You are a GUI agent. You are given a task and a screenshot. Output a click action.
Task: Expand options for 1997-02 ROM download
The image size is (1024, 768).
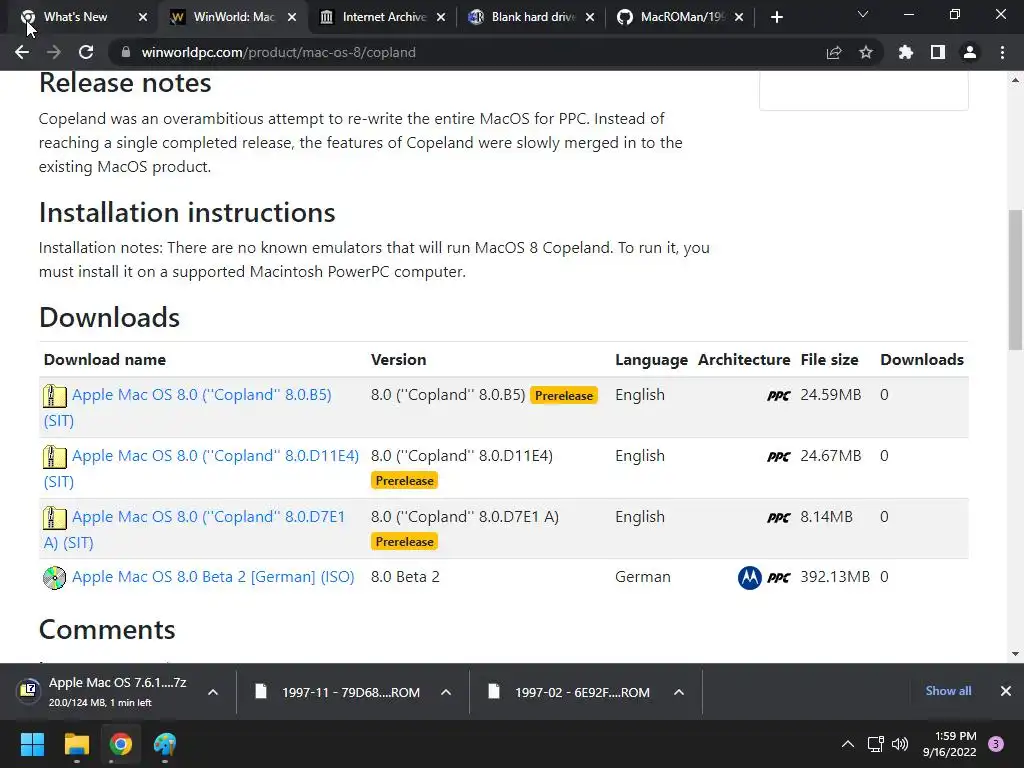tap(679, 692)
